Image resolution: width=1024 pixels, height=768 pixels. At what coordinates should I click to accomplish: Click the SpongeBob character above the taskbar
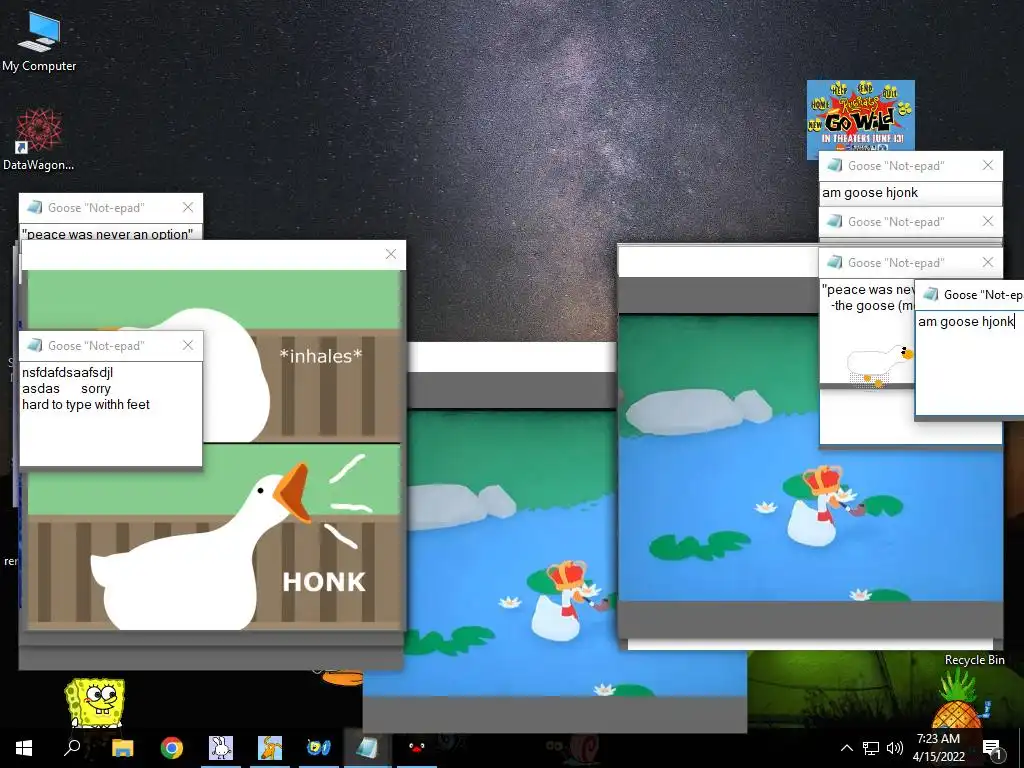(x=95, y=703)
